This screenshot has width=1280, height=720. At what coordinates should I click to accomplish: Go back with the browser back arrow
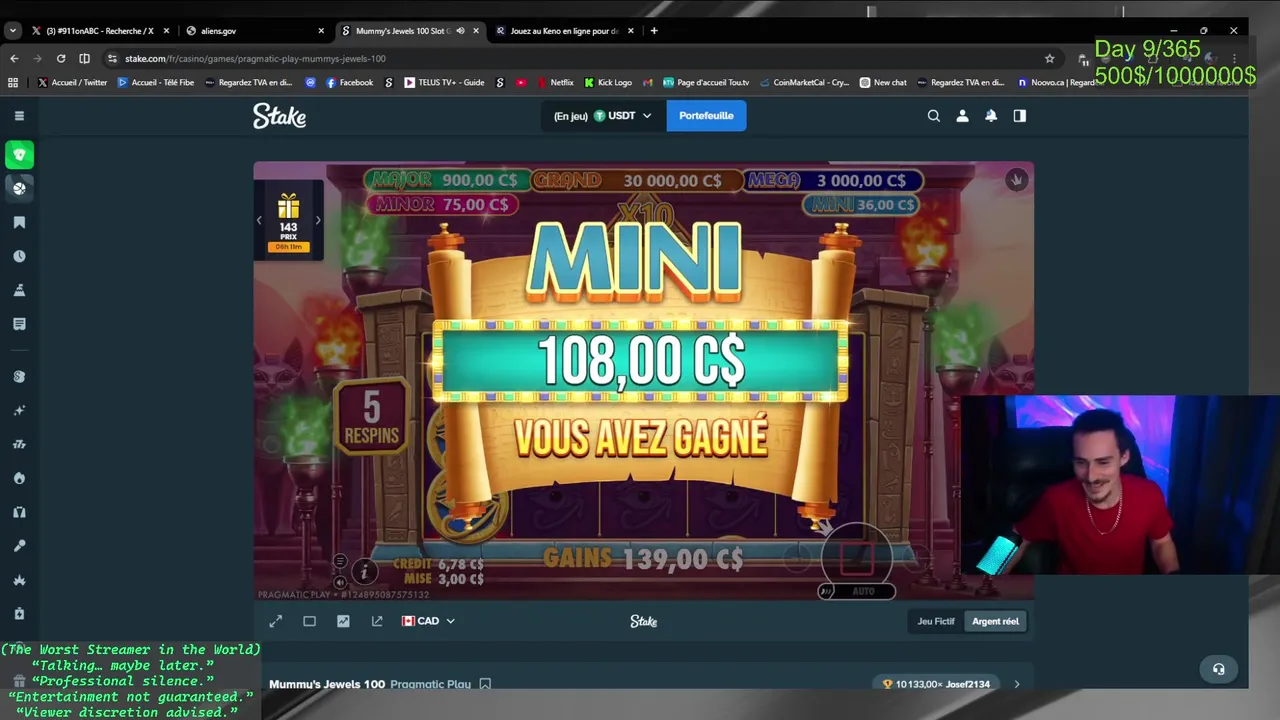(x=14, y=58)
